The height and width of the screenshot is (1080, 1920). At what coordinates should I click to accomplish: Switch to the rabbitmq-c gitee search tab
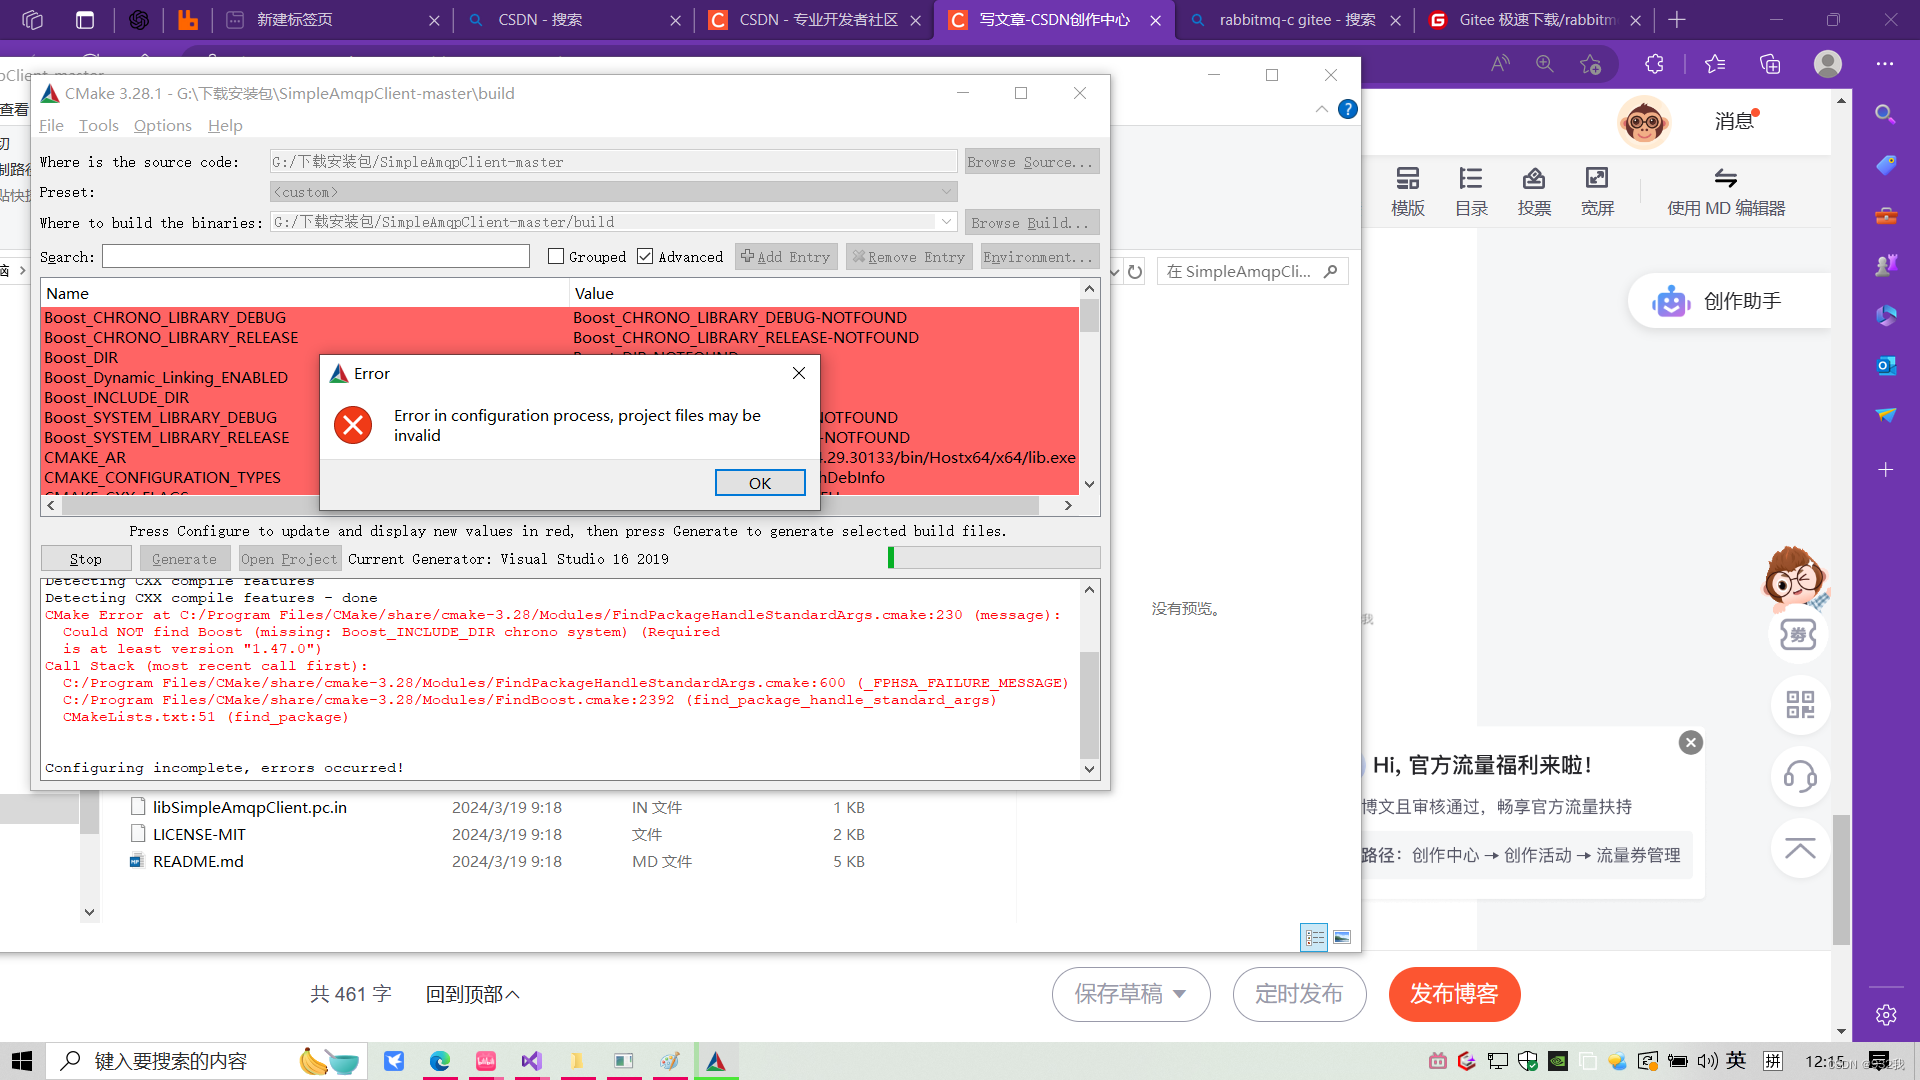point(1290,20)
